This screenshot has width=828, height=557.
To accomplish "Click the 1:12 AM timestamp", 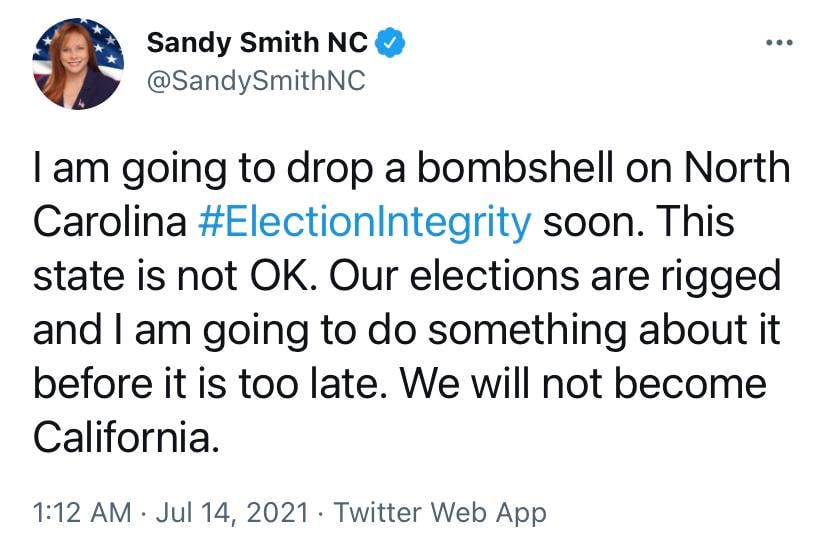I will point(82,513).
